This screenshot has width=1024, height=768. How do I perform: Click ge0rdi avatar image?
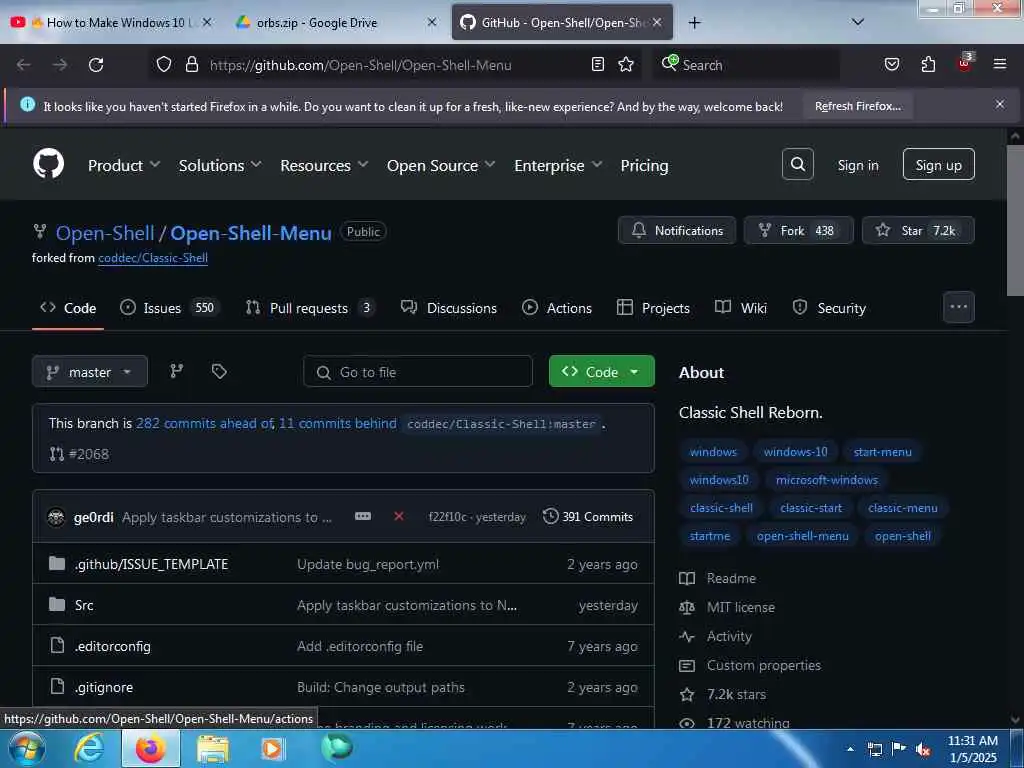(x=56, y=517)
